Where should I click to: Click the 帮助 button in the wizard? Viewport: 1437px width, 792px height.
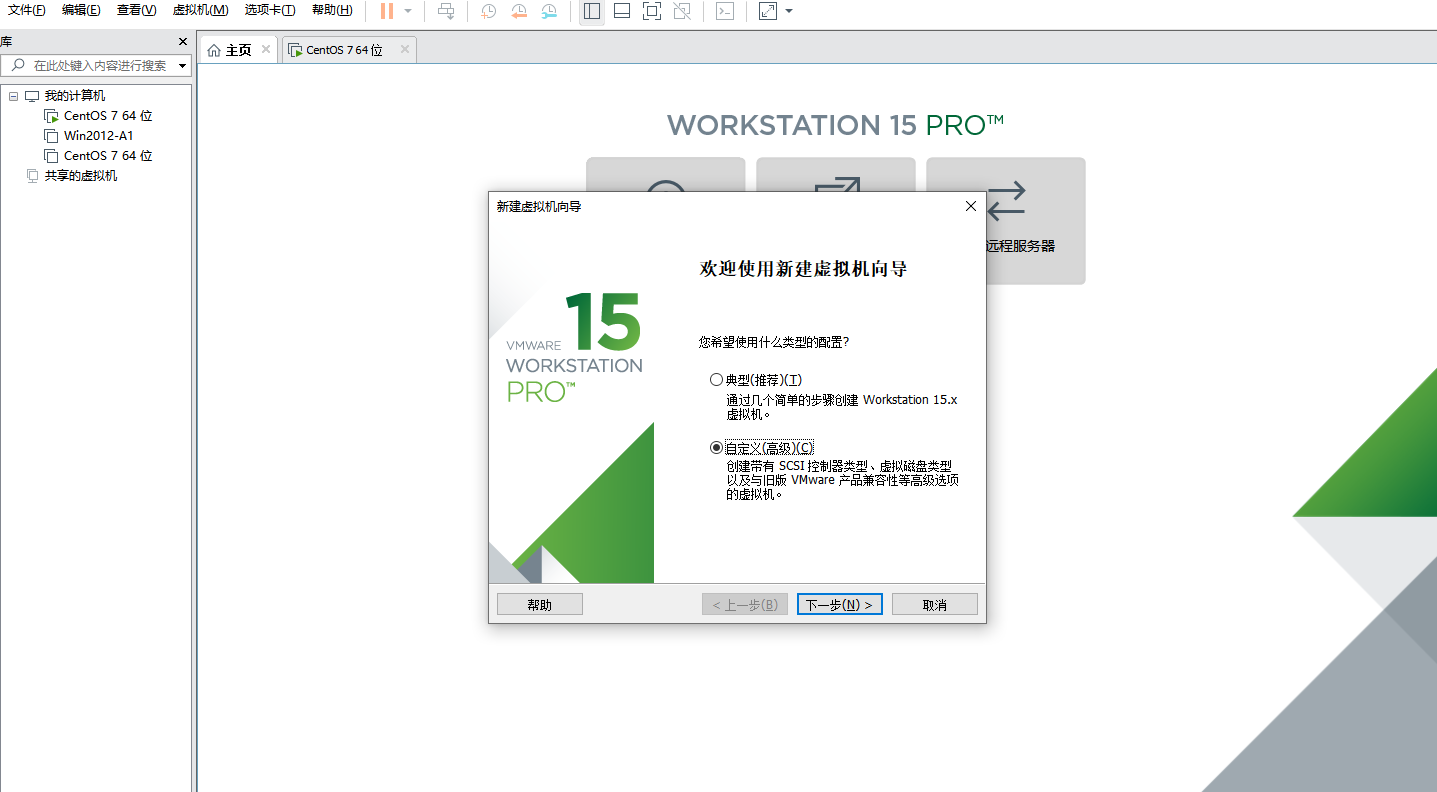[540, 605]
